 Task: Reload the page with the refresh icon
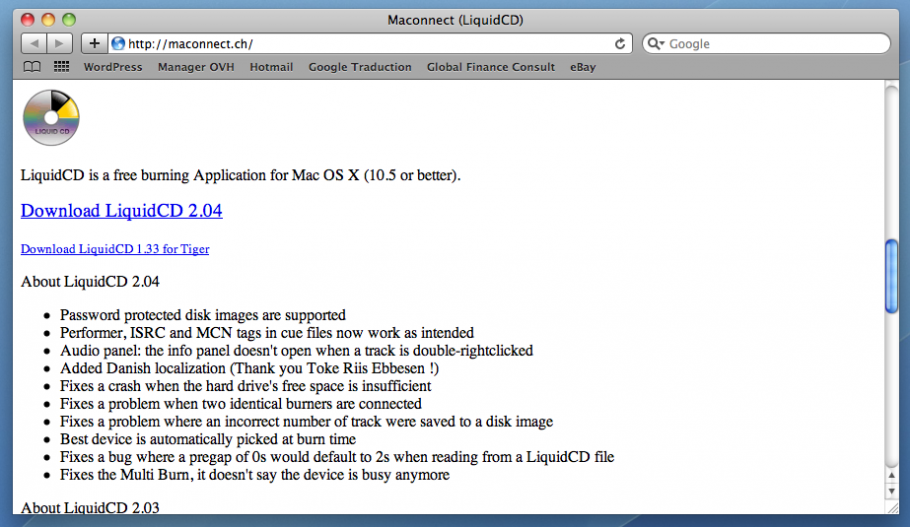(620, 44)
